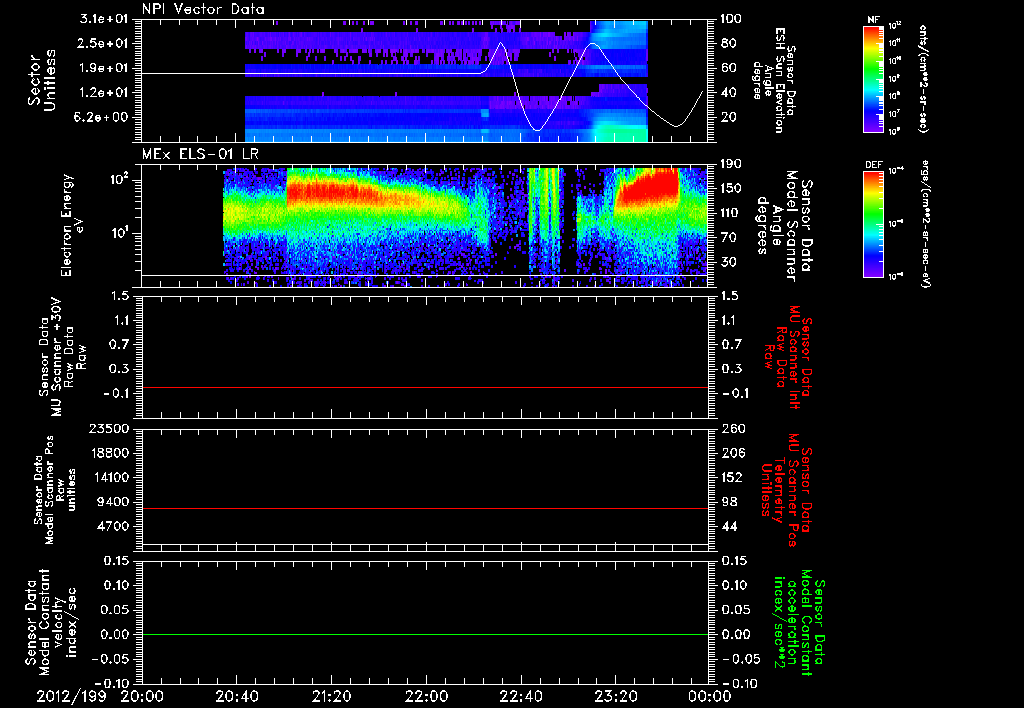Click the 'DEF' color bar heading
The width and height of the screenshot is (1024, 708).
(x=873, y=165)
